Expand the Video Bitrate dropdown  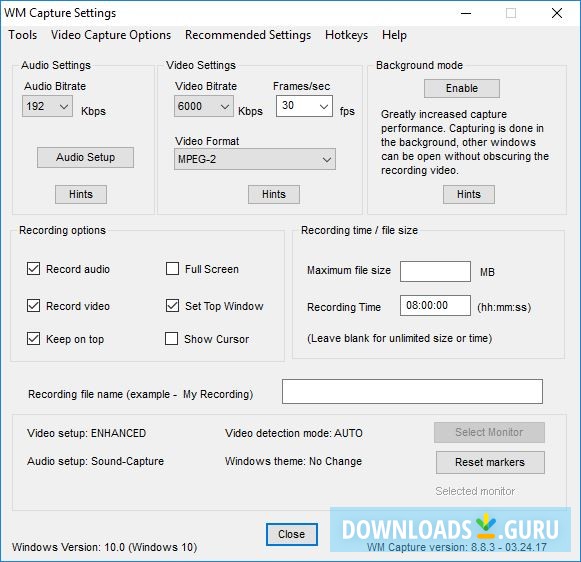point(204,106)
